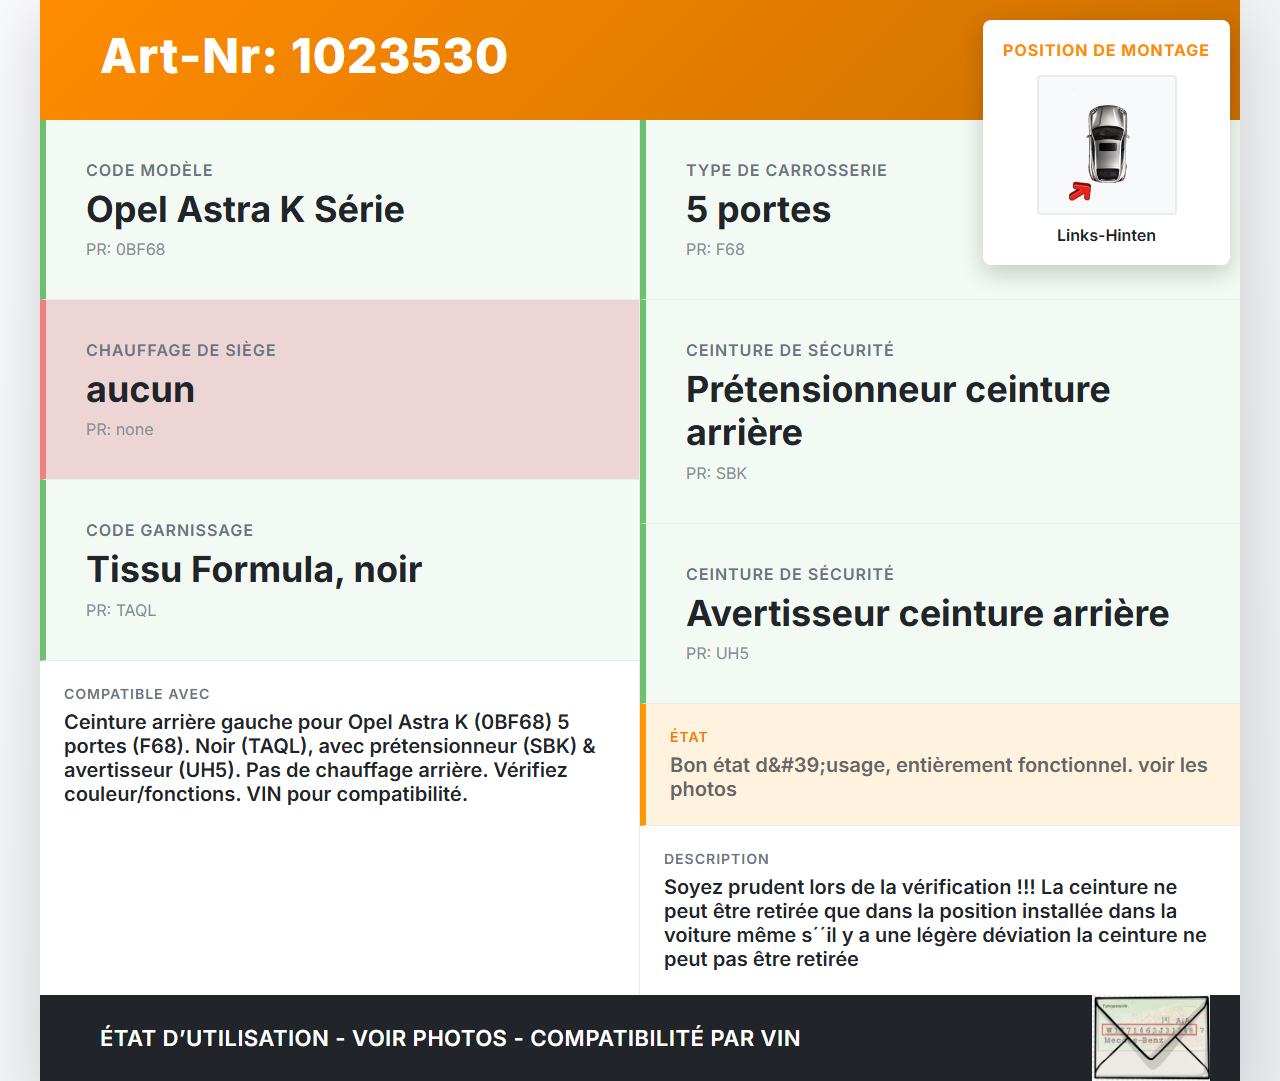
Task: Click the "ÉTAT D'UTILISATION - VOIR PHOTOS" footer text
Action: (450, 1038)
